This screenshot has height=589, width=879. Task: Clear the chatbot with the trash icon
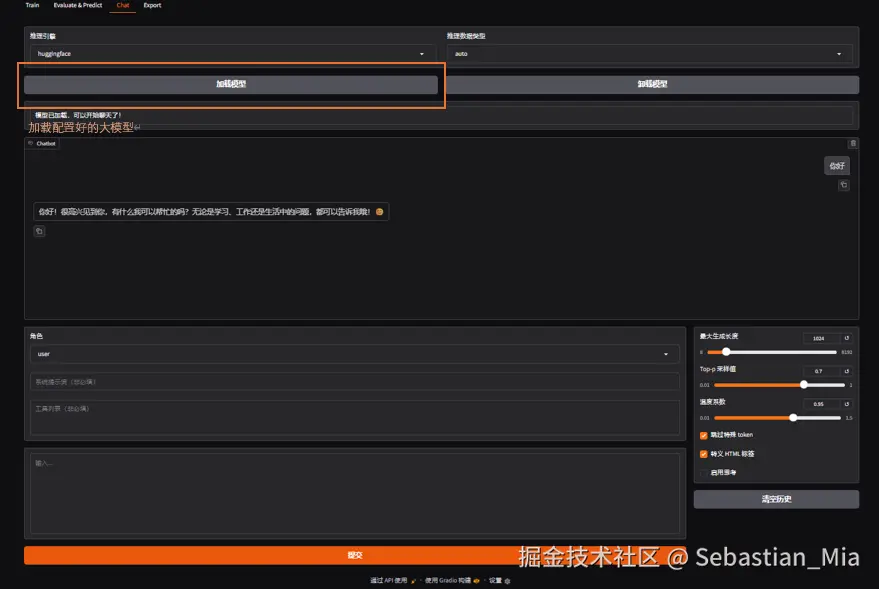[853, 143]
